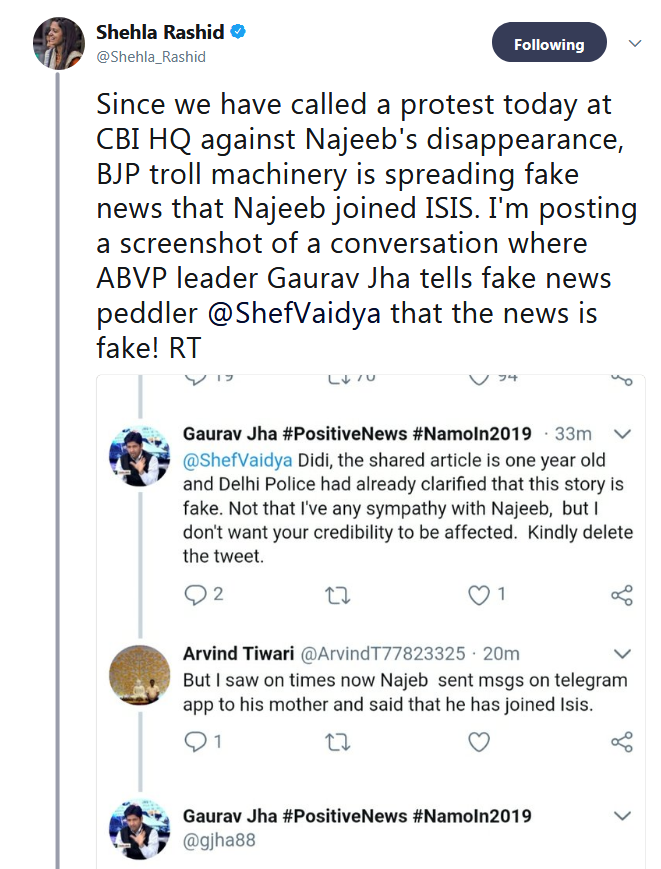The width and height of the screenshot is (661, 869).
Task: Open the tweet options chevron next to Following
Action: pos(634,44)
